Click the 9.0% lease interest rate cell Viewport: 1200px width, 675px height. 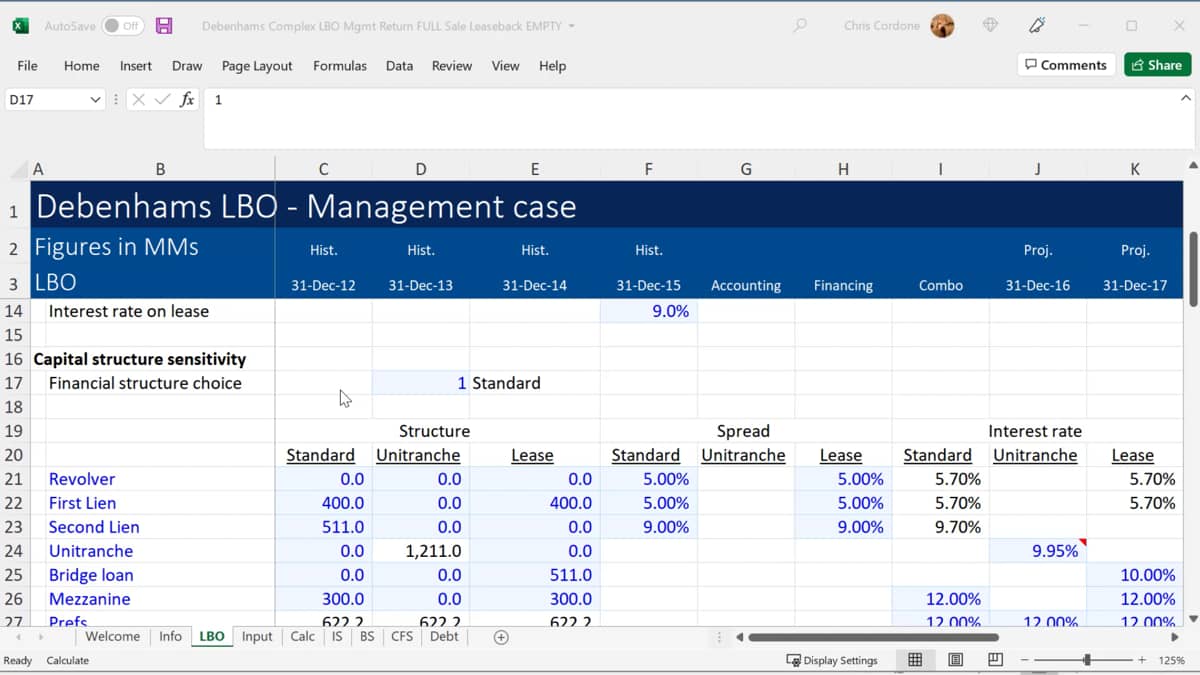coord(649,311)
